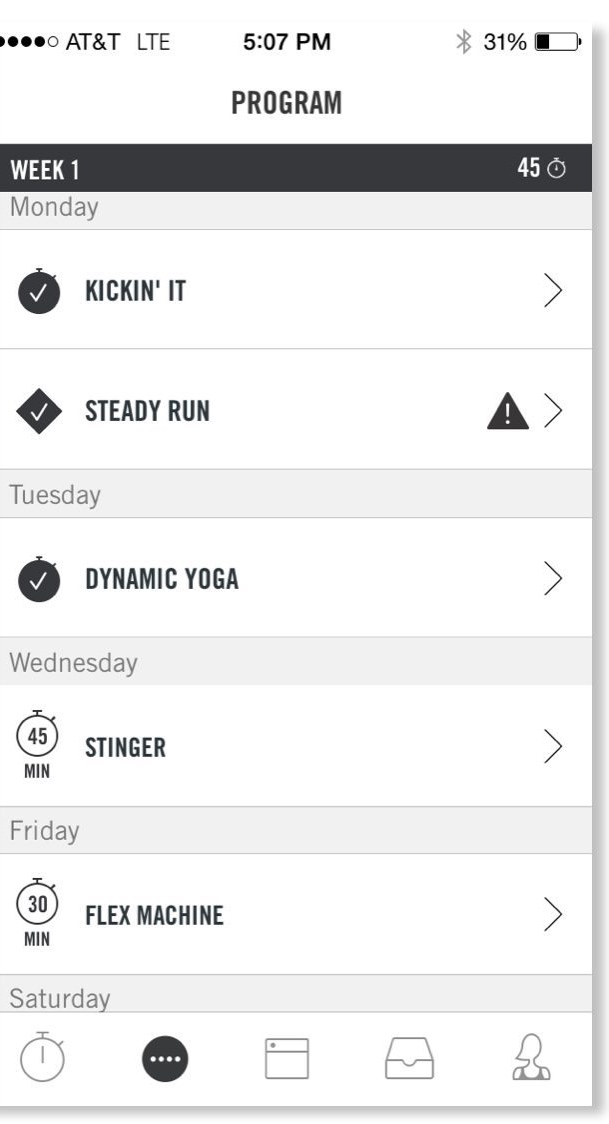Tap the stopwatch tab icon in bottom bar
The width and height of the screenshot is (609, 1124).
click(x=40, y=1058)
